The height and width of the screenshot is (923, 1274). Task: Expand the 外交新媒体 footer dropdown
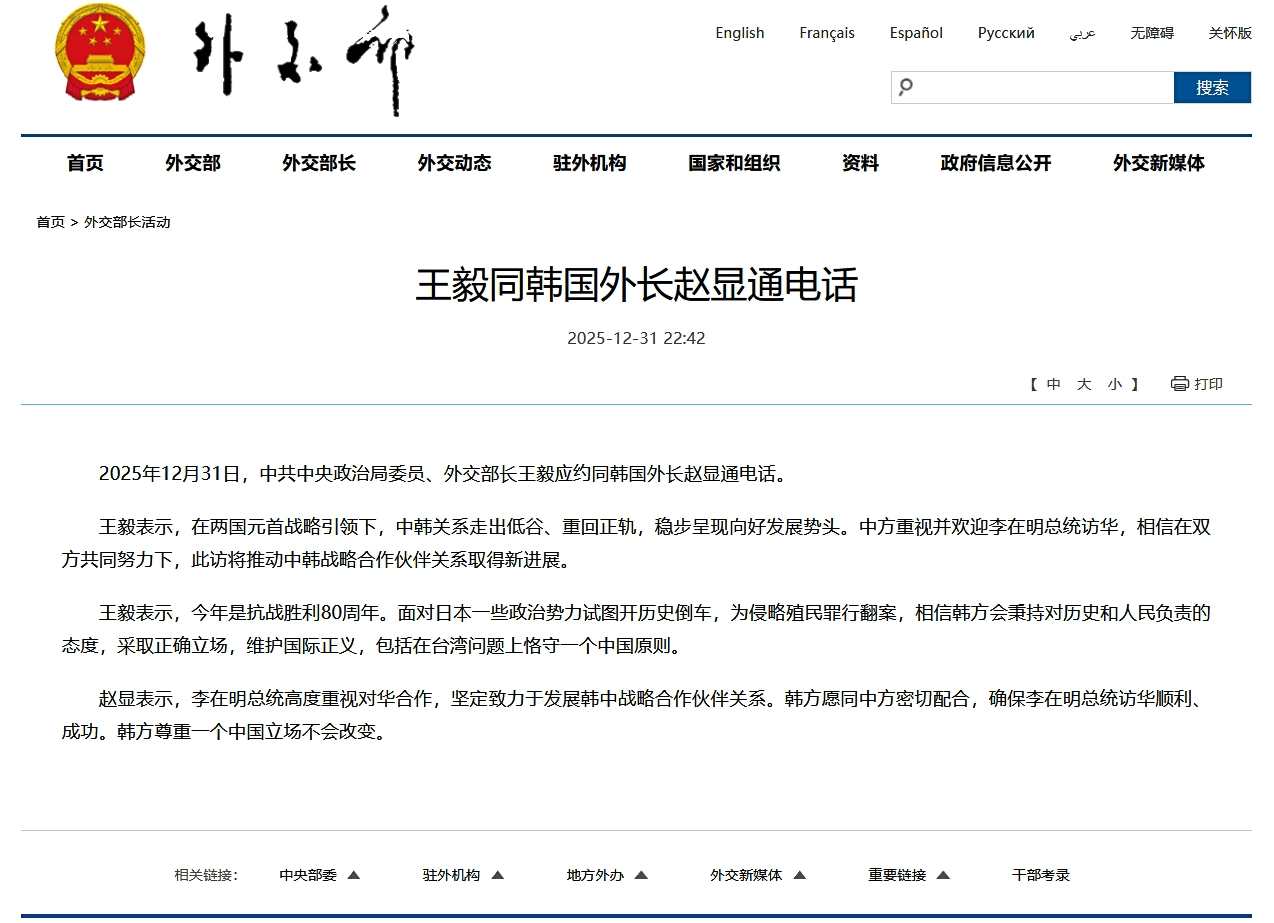pos(799,875)
